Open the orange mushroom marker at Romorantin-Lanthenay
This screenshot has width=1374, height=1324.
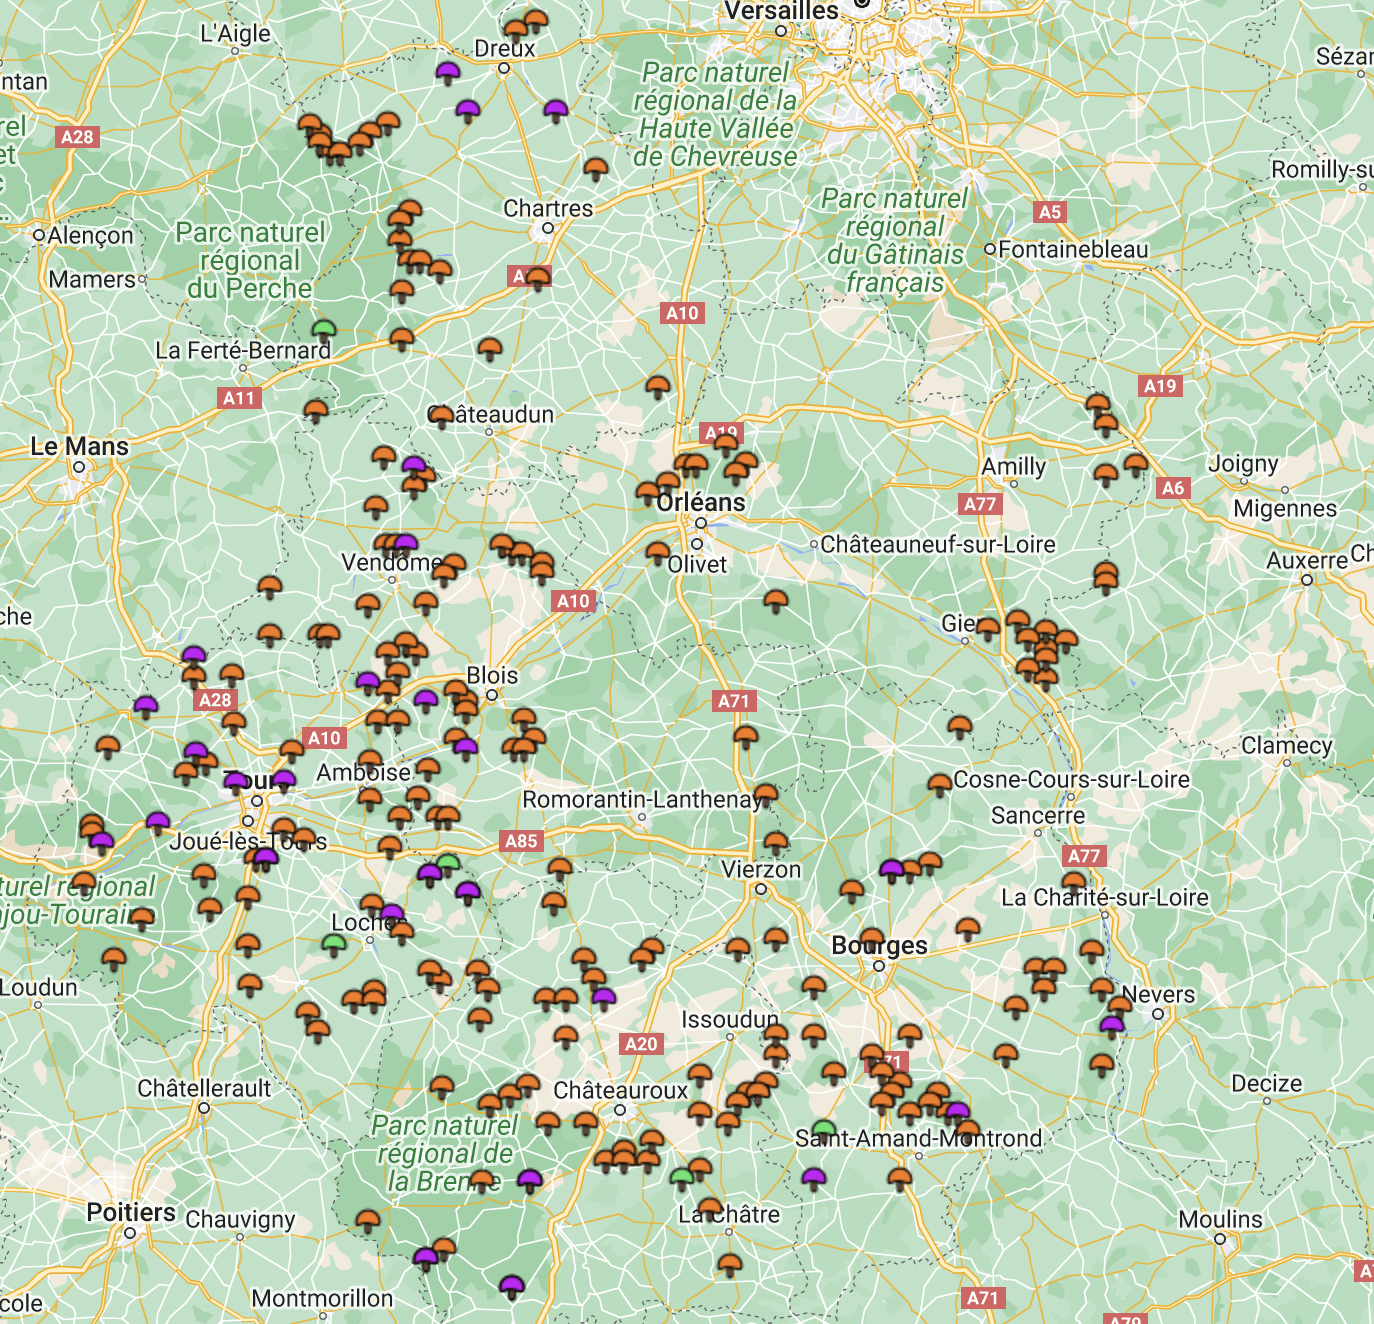point(766,794)
